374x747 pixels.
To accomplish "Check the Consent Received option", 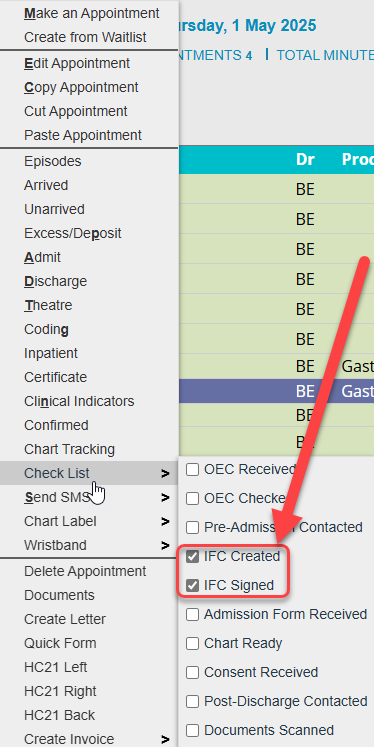I will pyautogui.click(x=192, y=673).
